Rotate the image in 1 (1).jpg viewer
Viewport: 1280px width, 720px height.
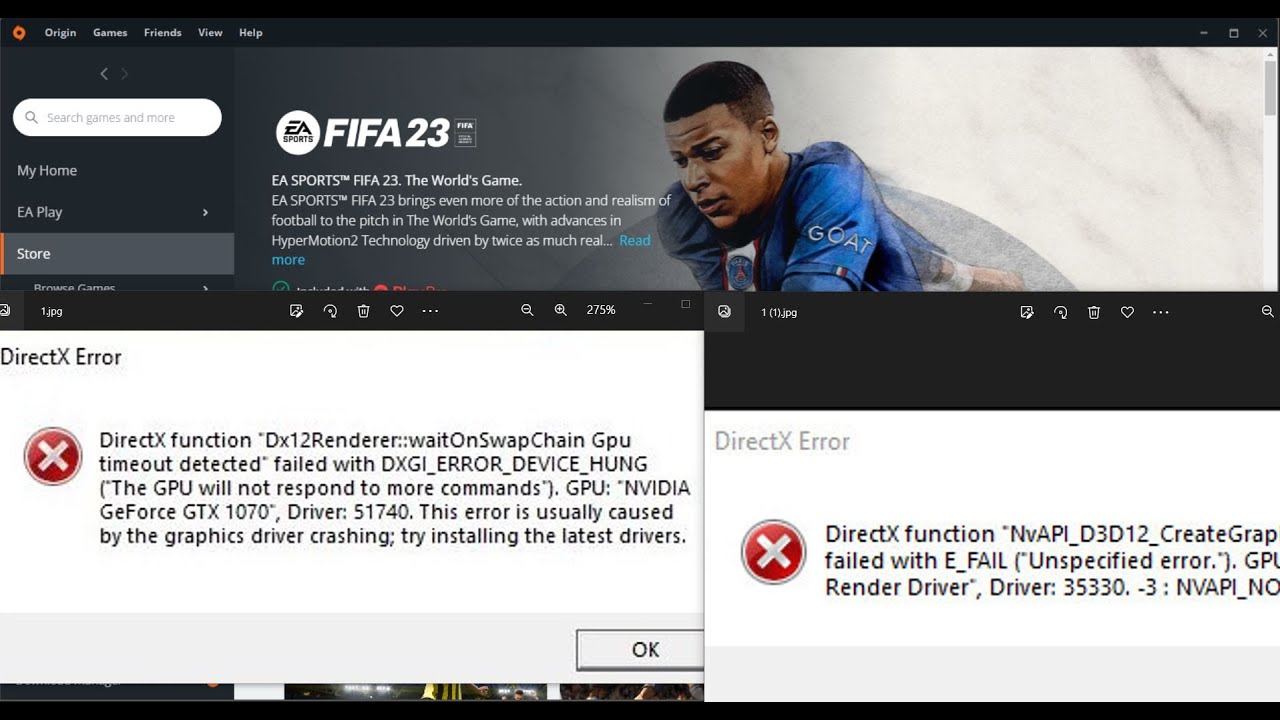point(1060,312)
